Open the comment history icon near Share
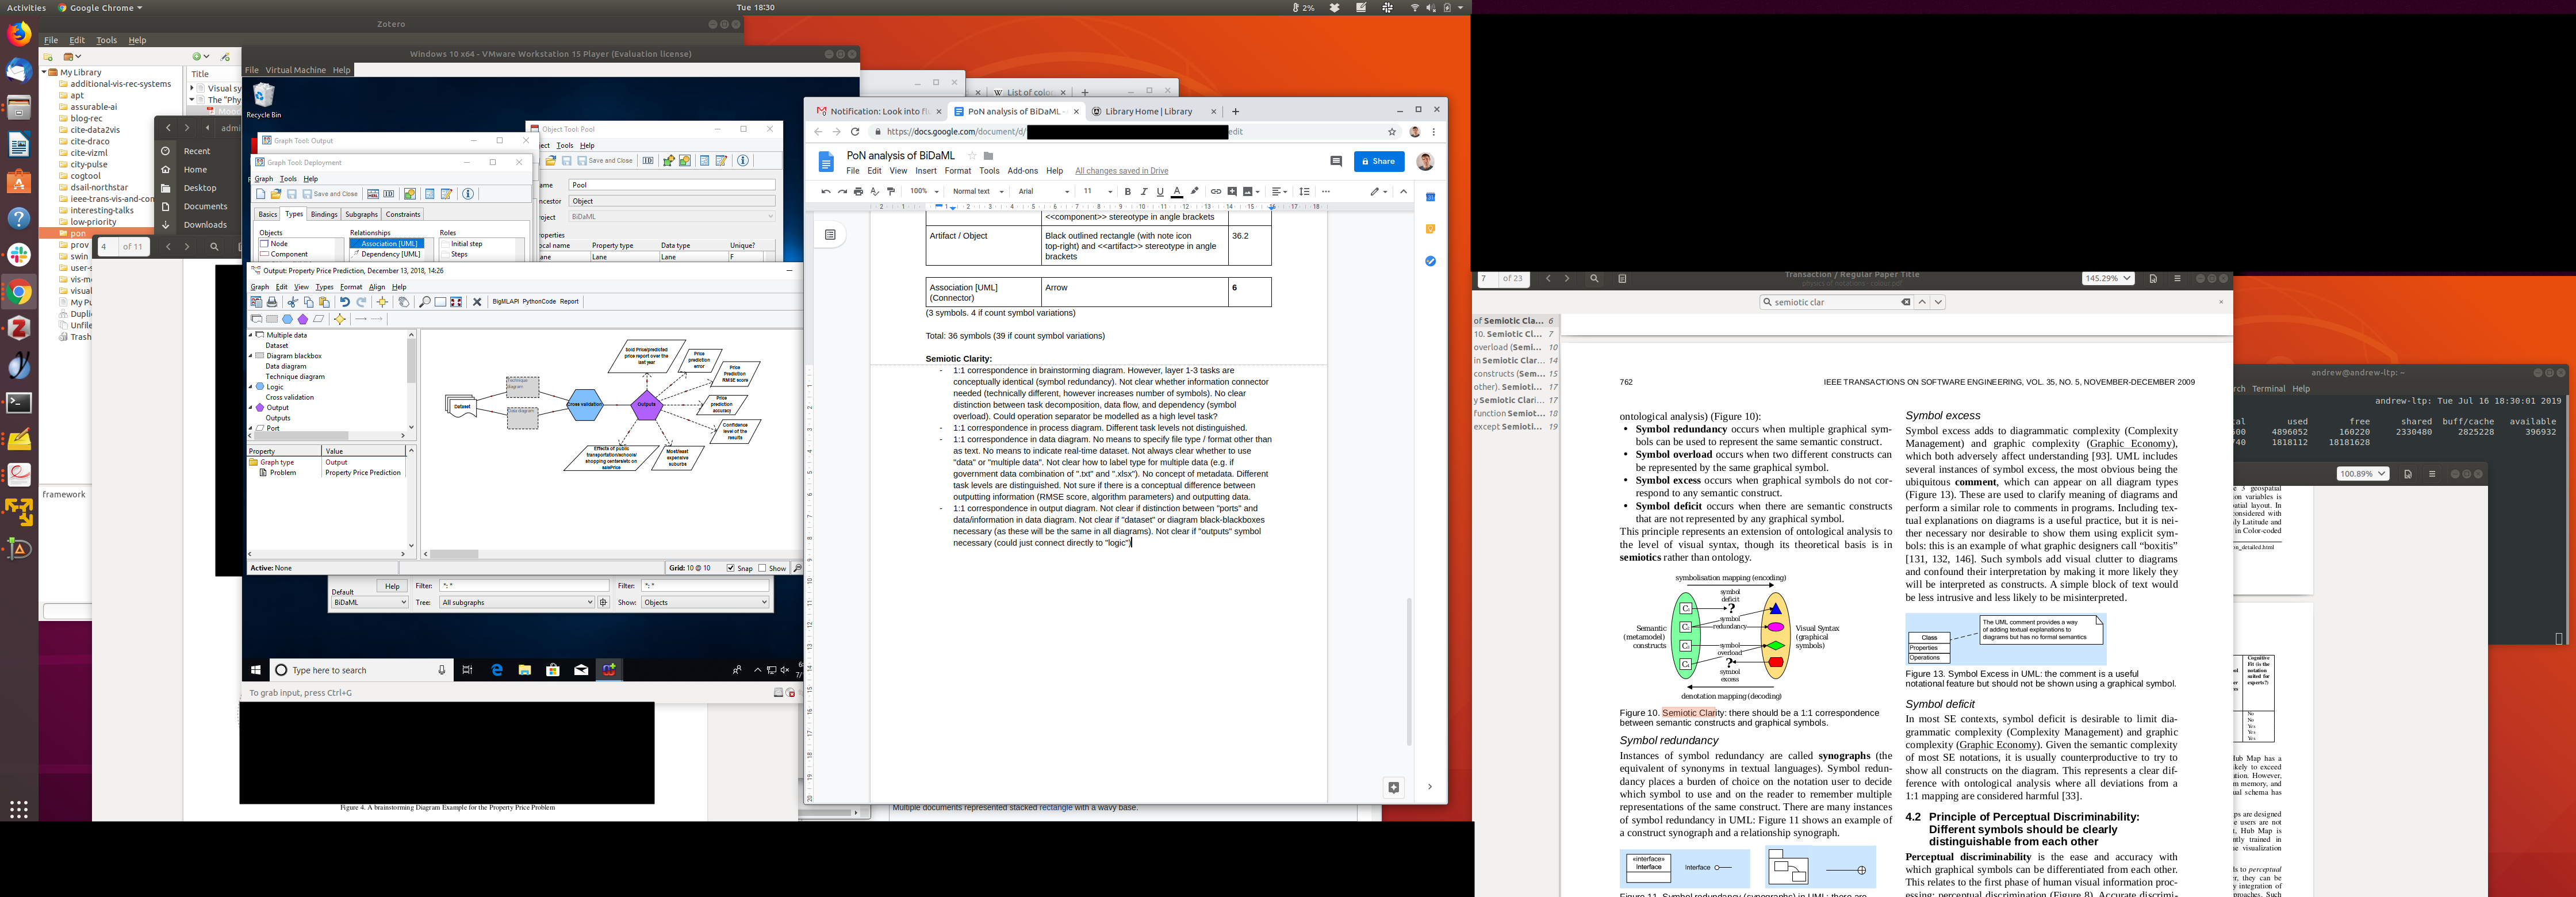The image size is (2576, 897). click(1335, 161)
